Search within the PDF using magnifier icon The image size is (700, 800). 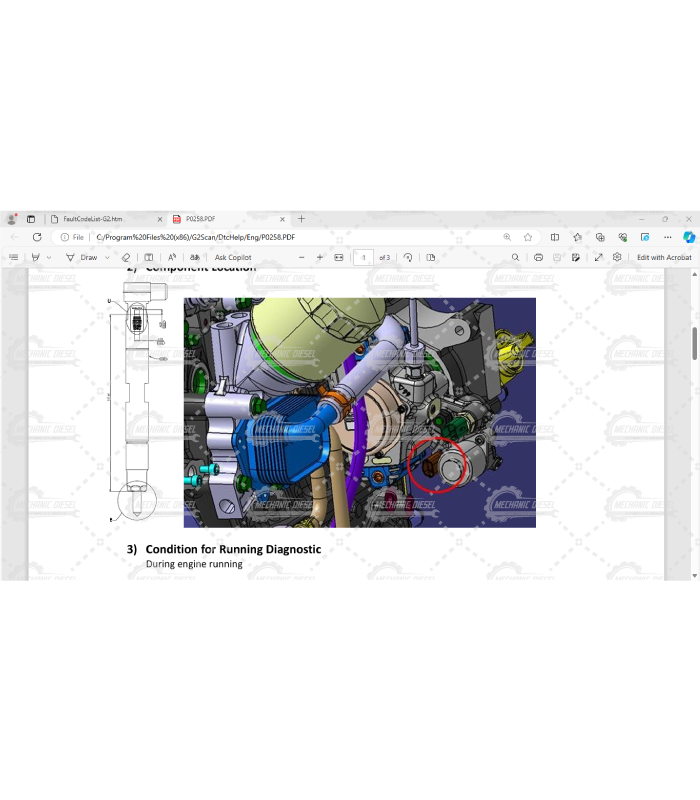(x=516, y=257)
